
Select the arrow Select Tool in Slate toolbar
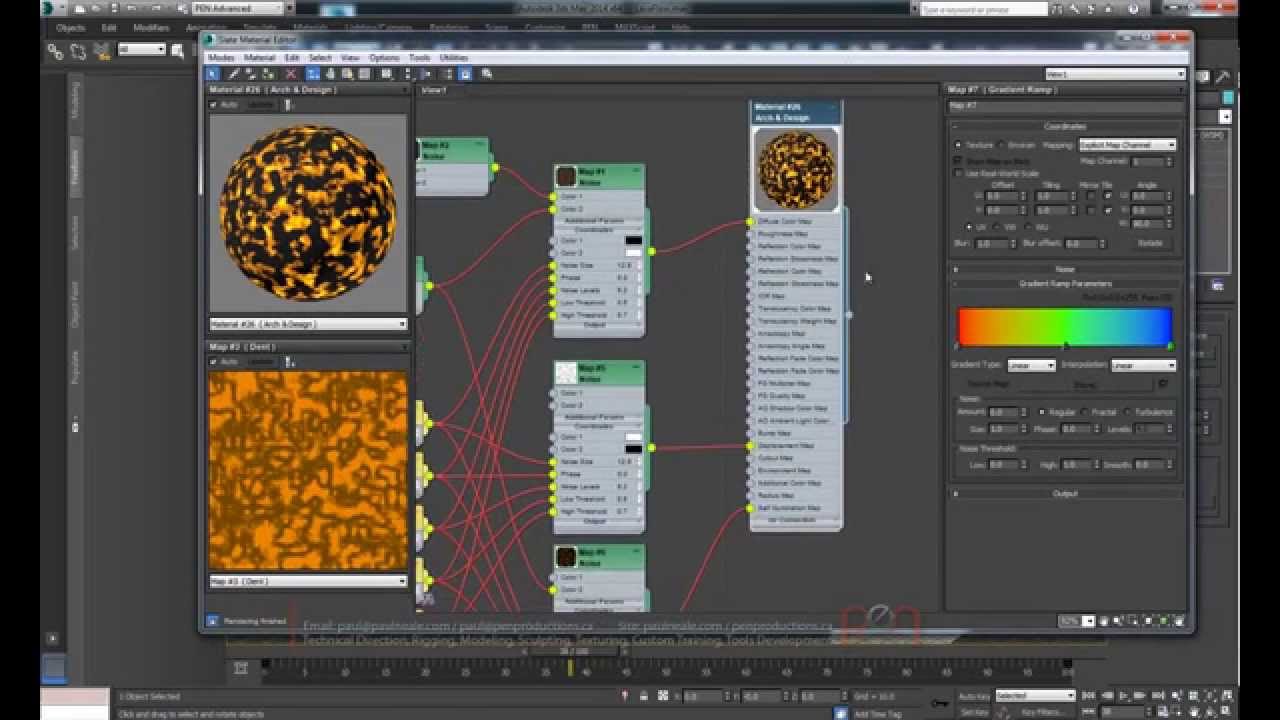click(x=212, y=73)
